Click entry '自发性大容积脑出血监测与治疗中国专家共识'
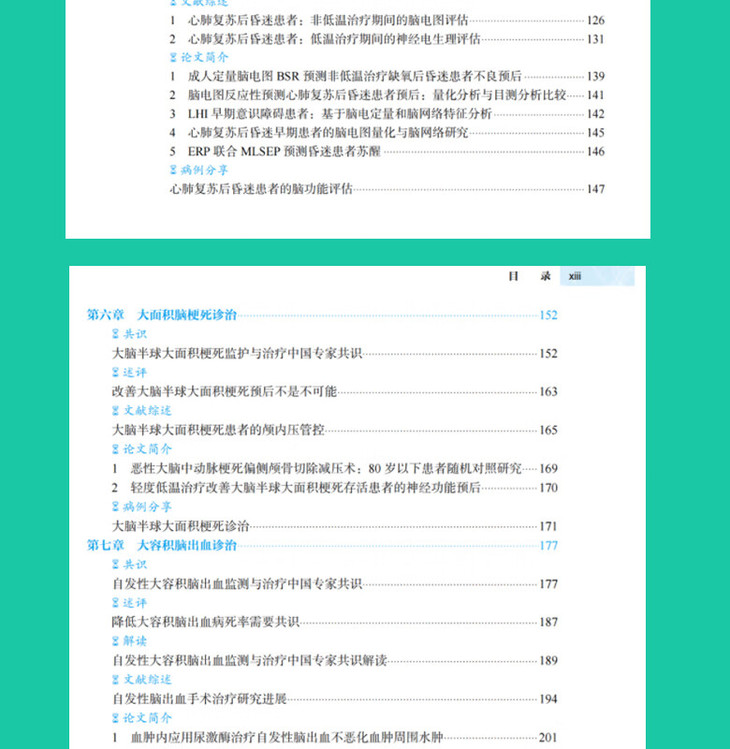 [x=237, y=584]
